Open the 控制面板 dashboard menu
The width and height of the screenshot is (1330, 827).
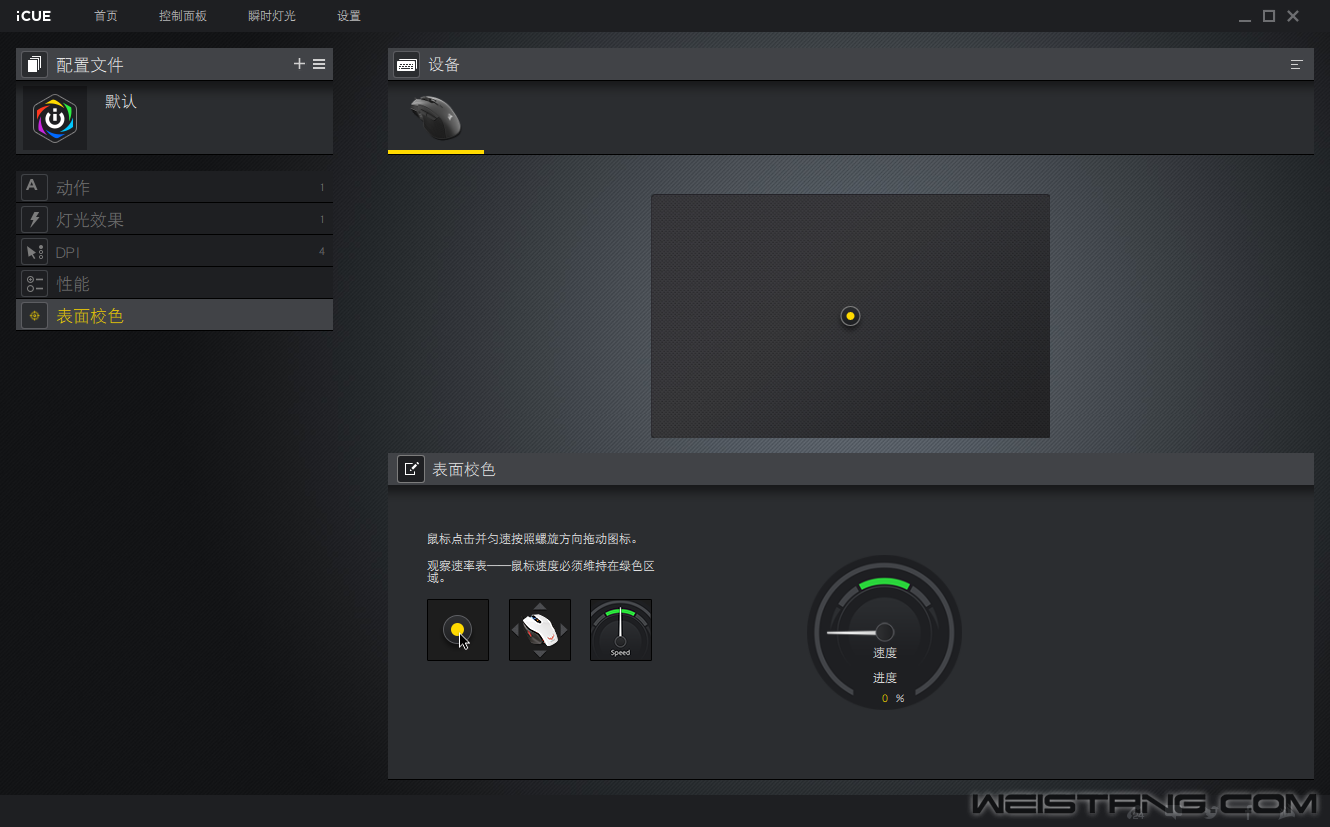point(183,16)
